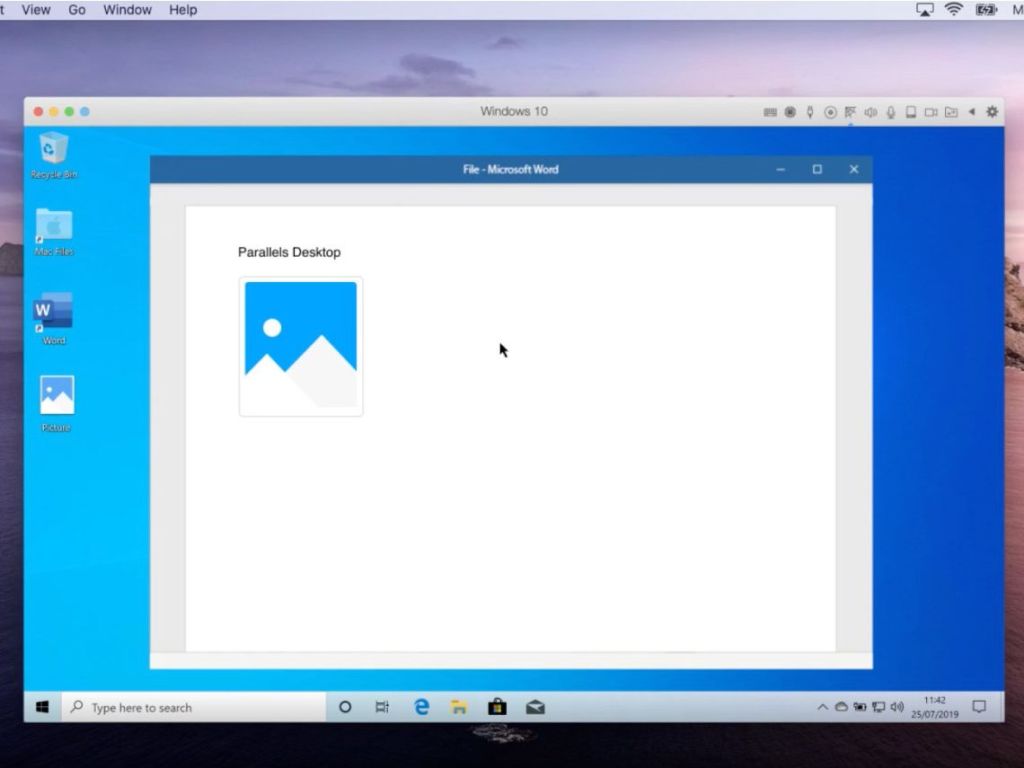1024x768 pixels.
Task: Open the View menu in the Mac menu bar
Action: click(36, 10)
